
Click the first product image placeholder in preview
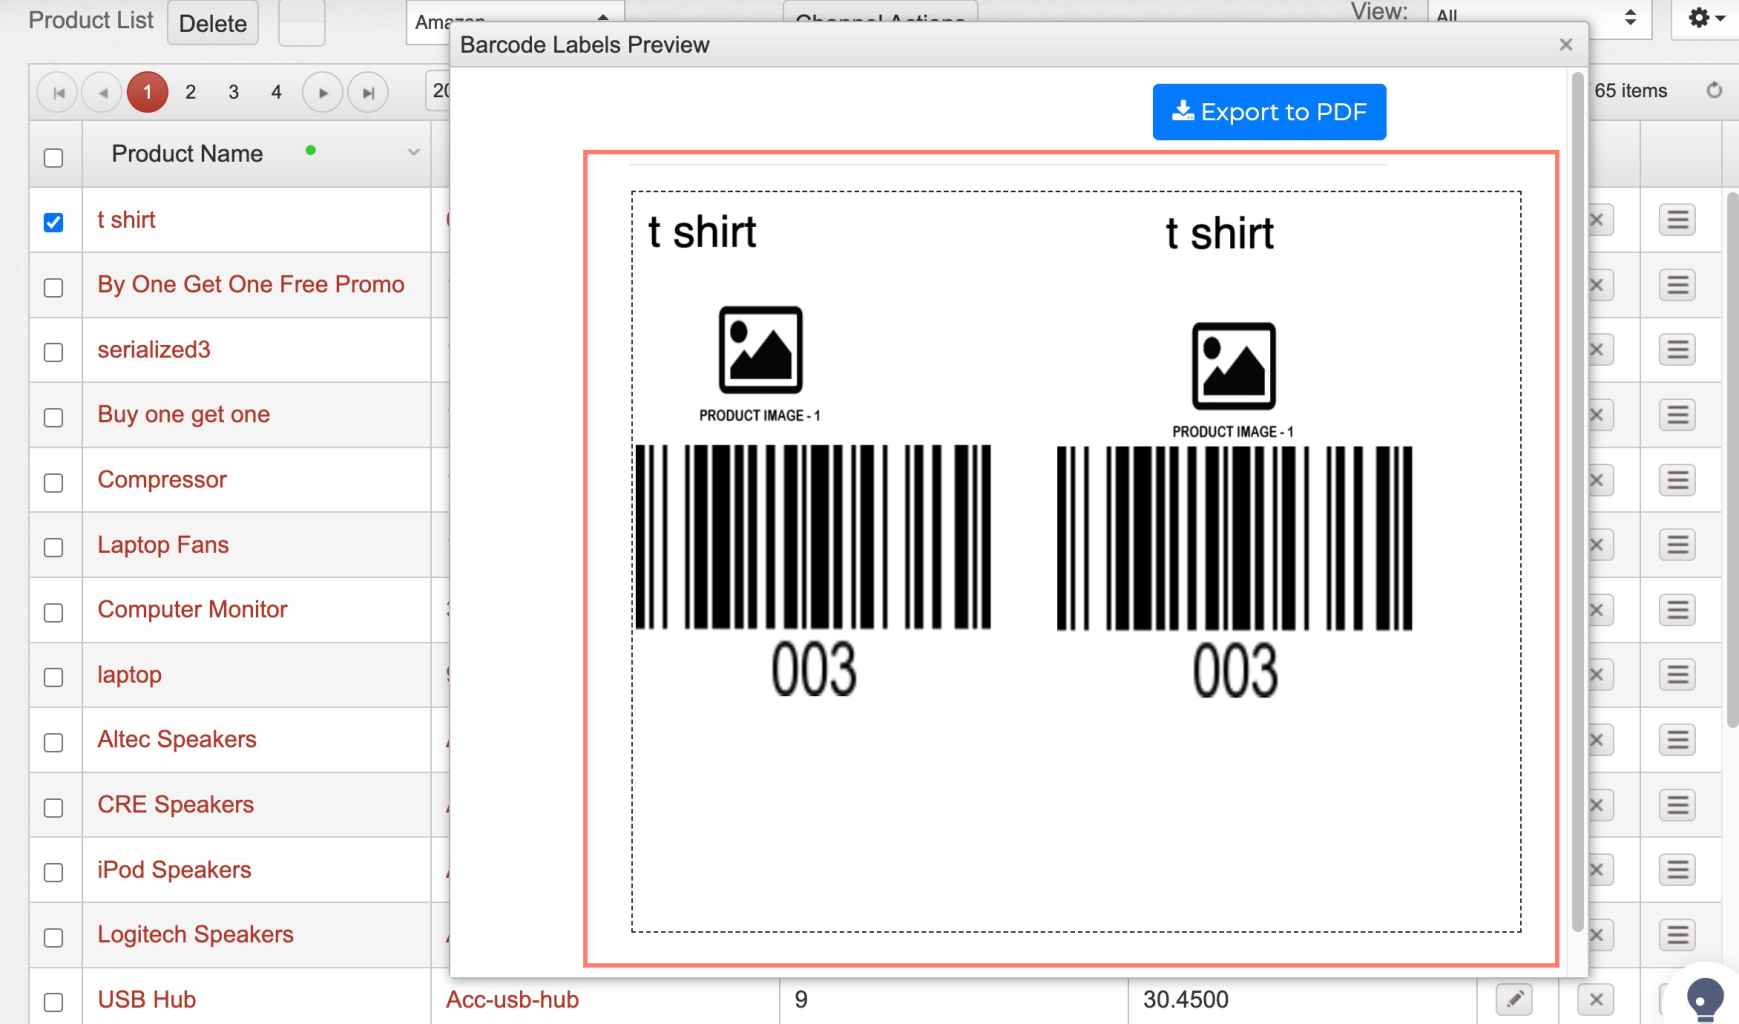pyautogui.click(x=760, y=350)
